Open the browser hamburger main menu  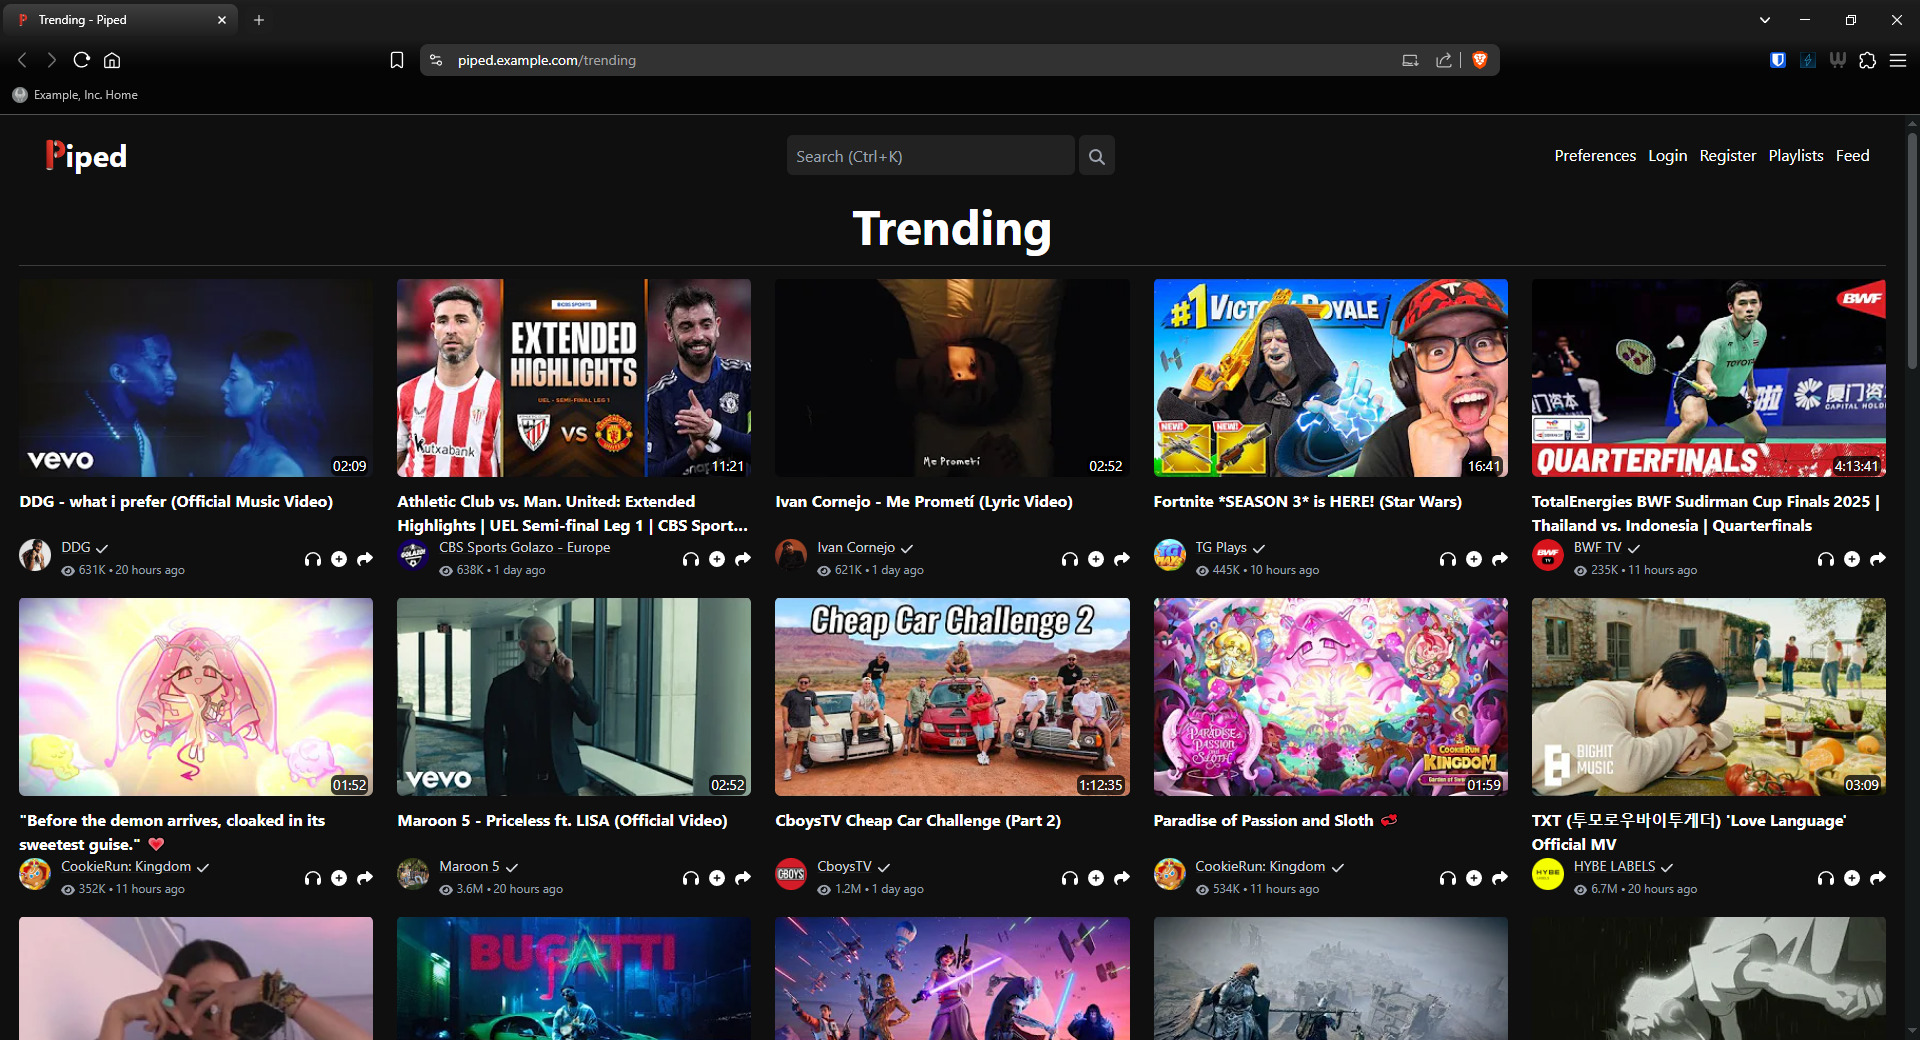coord(1897,60)
